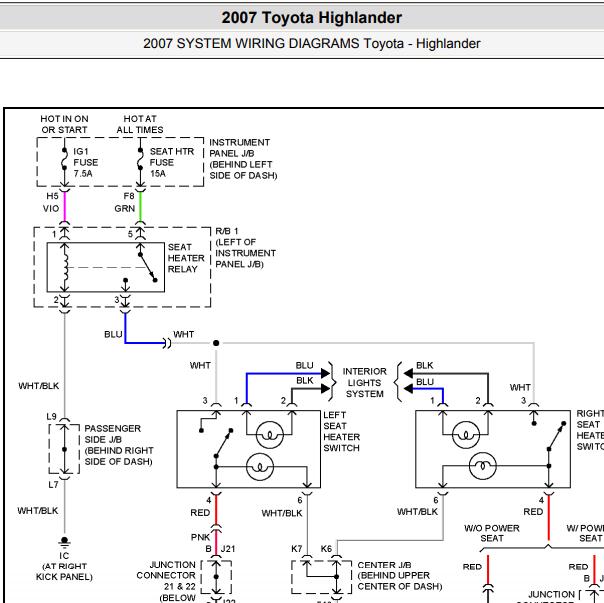This screenshot has height=603, width=604.
Task: Select 'CENTER J/B (BEHIND UPPER CENTER OF DASH)' text
Action: [399, 576]
